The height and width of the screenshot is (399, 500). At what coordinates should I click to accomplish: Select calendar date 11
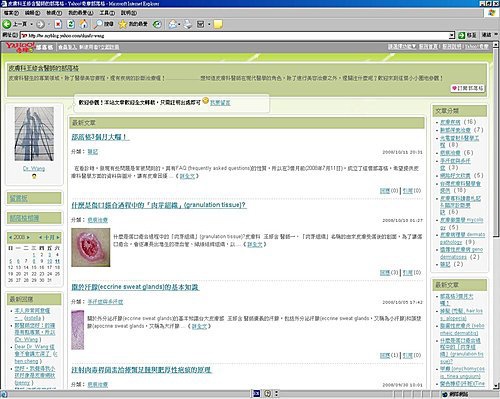point(57,261)
